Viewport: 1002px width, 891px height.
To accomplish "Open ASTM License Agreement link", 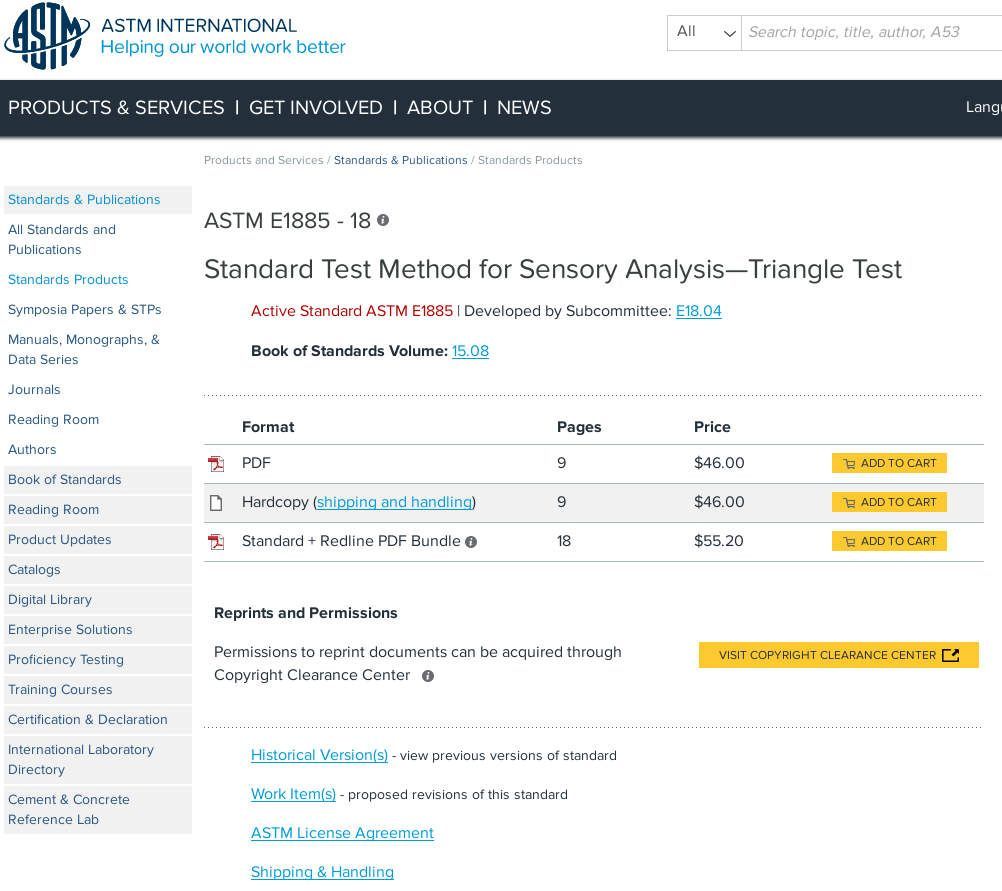I will [342, 833].
